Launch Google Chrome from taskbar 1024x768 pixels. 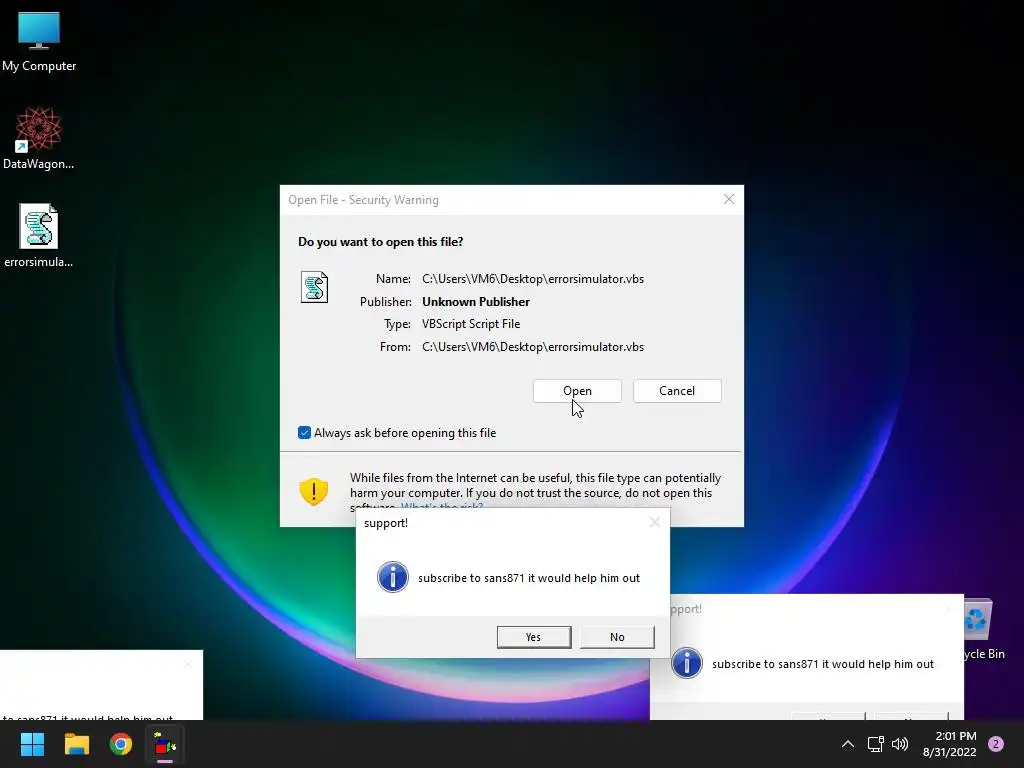[x=121, y=744]
